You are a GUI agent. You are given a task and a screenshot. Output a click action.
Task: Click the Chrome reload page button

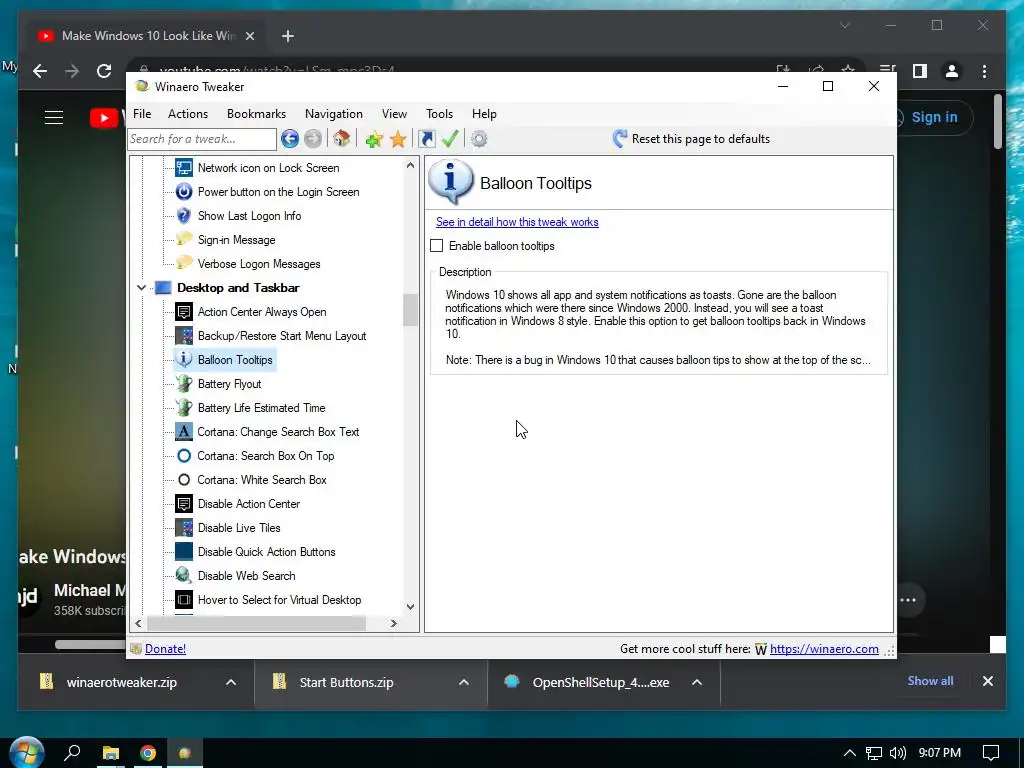click(x=104, y=71)
